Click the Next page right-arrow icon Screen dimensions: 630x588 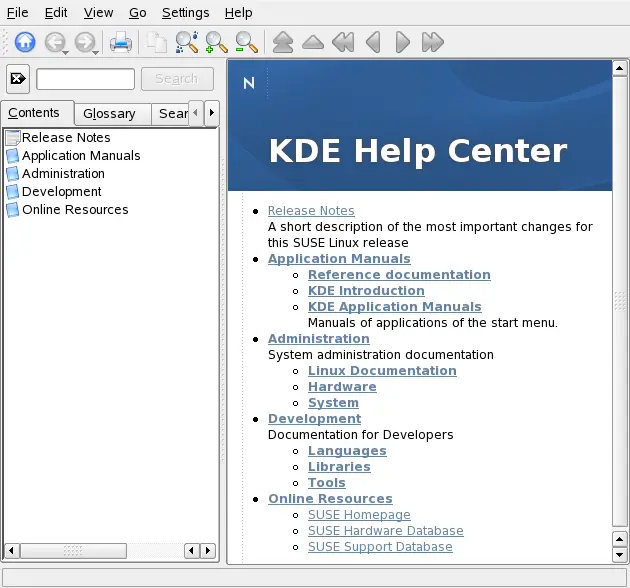pyautogui.click(x=402, y=42)
